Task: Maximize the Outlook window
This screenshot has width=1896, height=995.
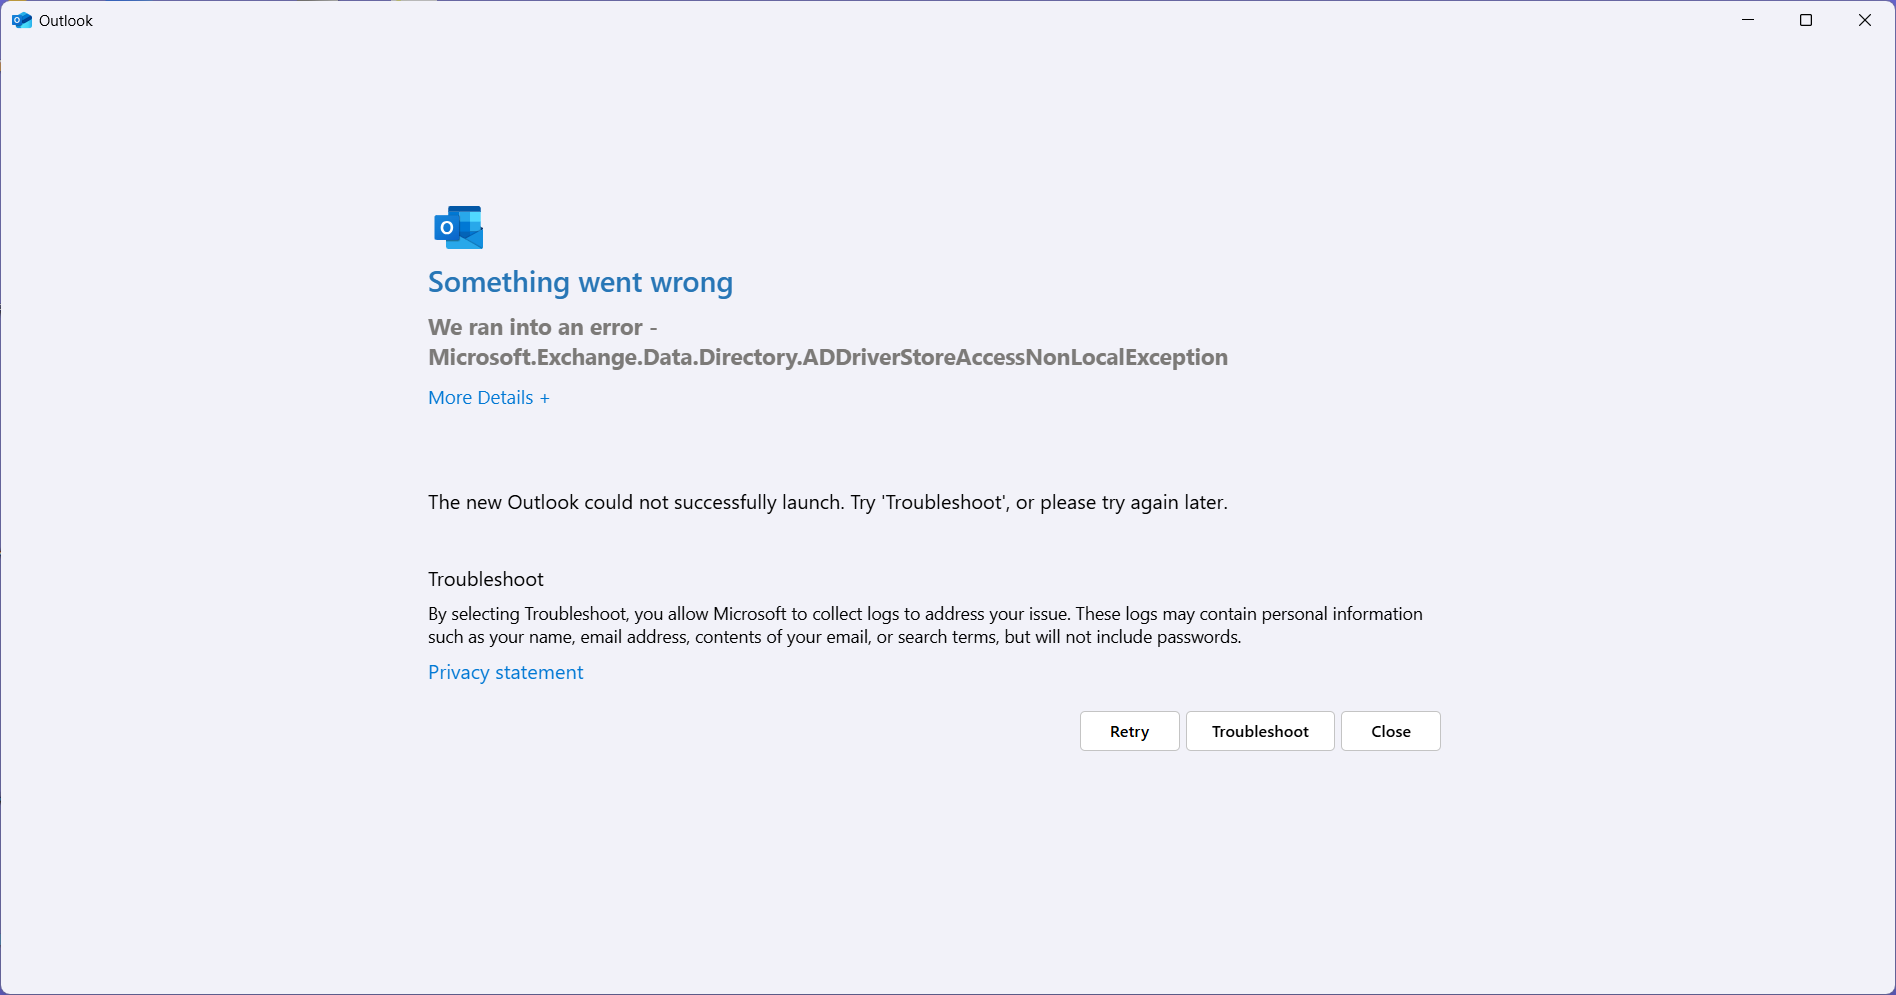Action: pos(1805,19)
